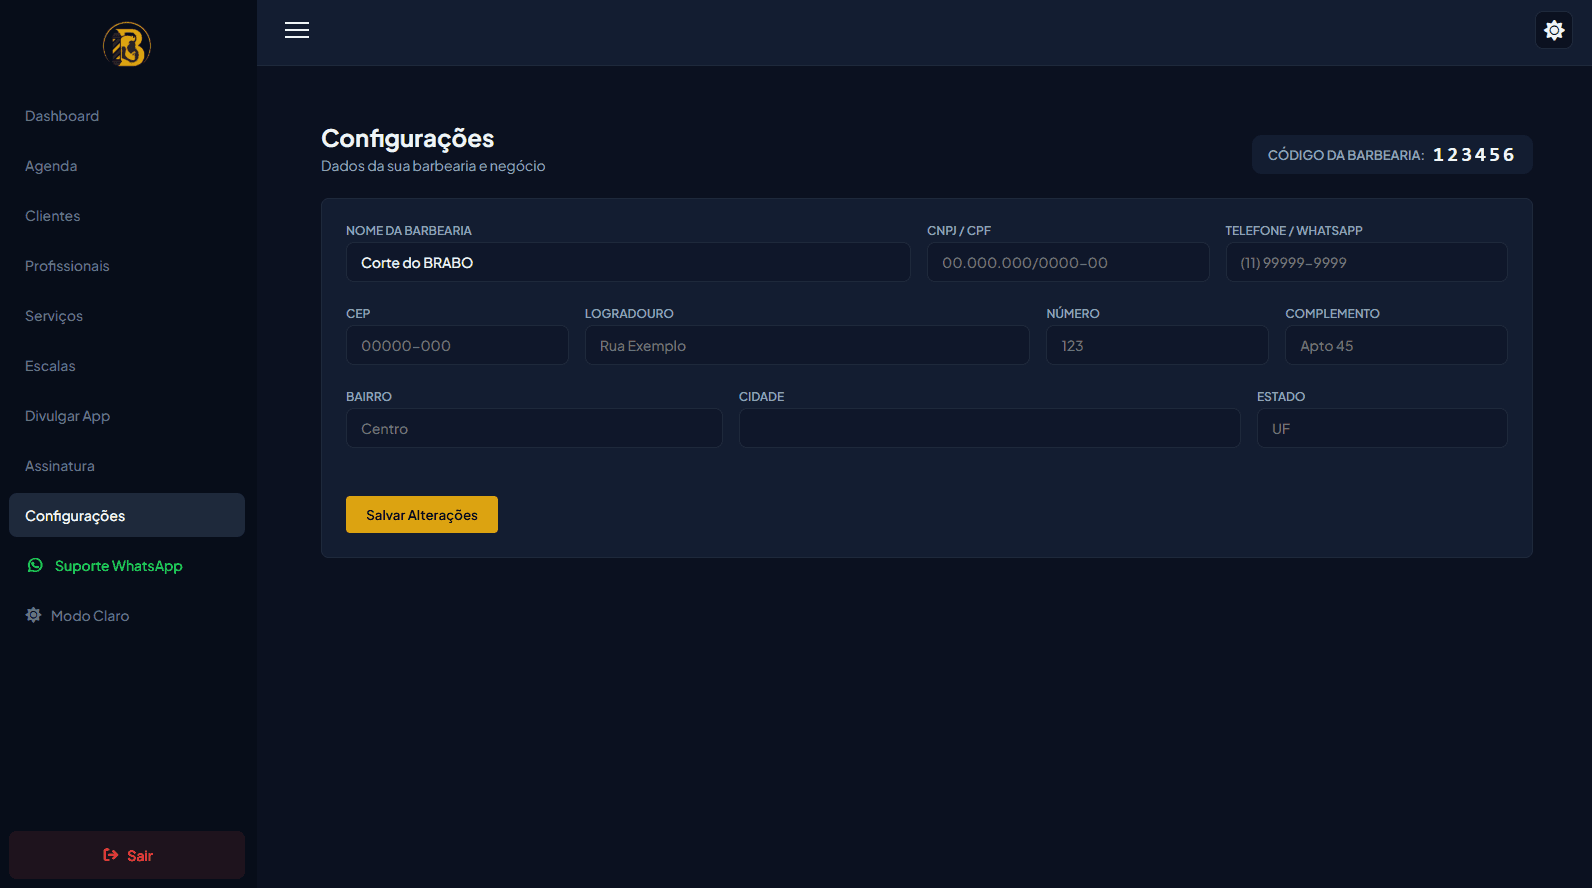Open Divulgar App
1592x888 pixels.
click(x=127, y=416)
